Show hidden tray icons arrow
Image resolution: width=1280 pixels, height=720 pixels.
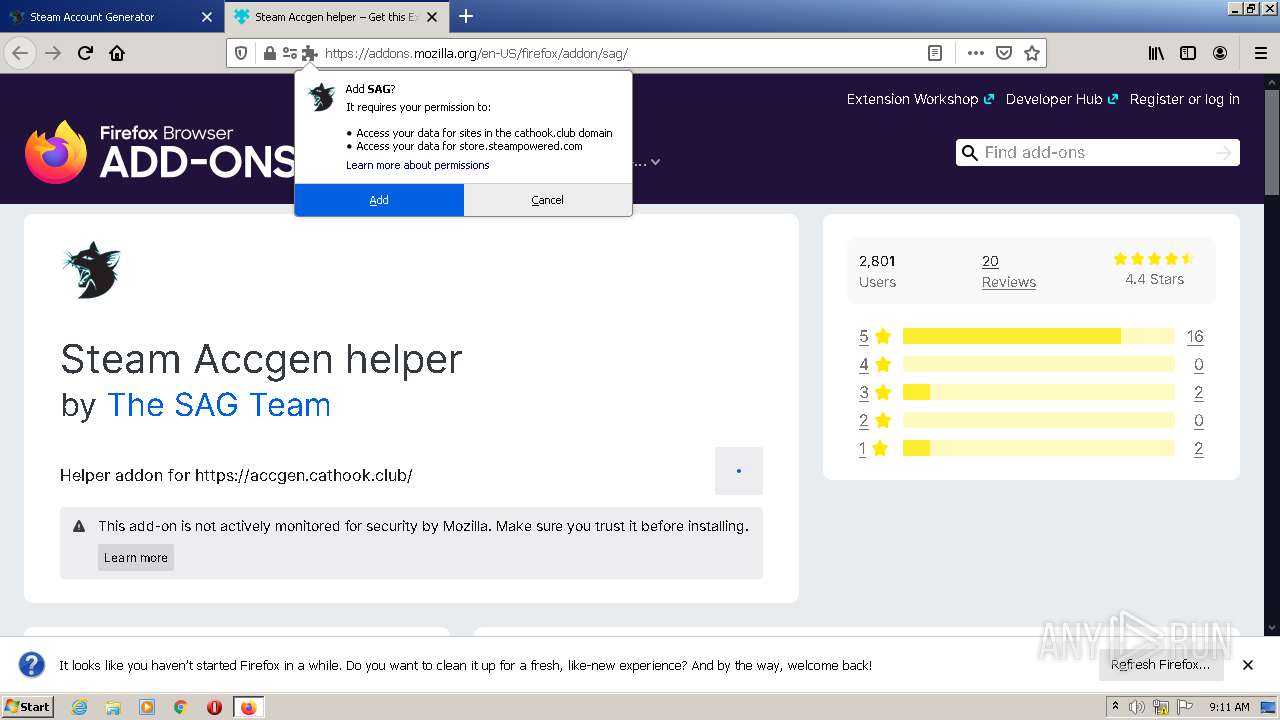[1115, 707]
